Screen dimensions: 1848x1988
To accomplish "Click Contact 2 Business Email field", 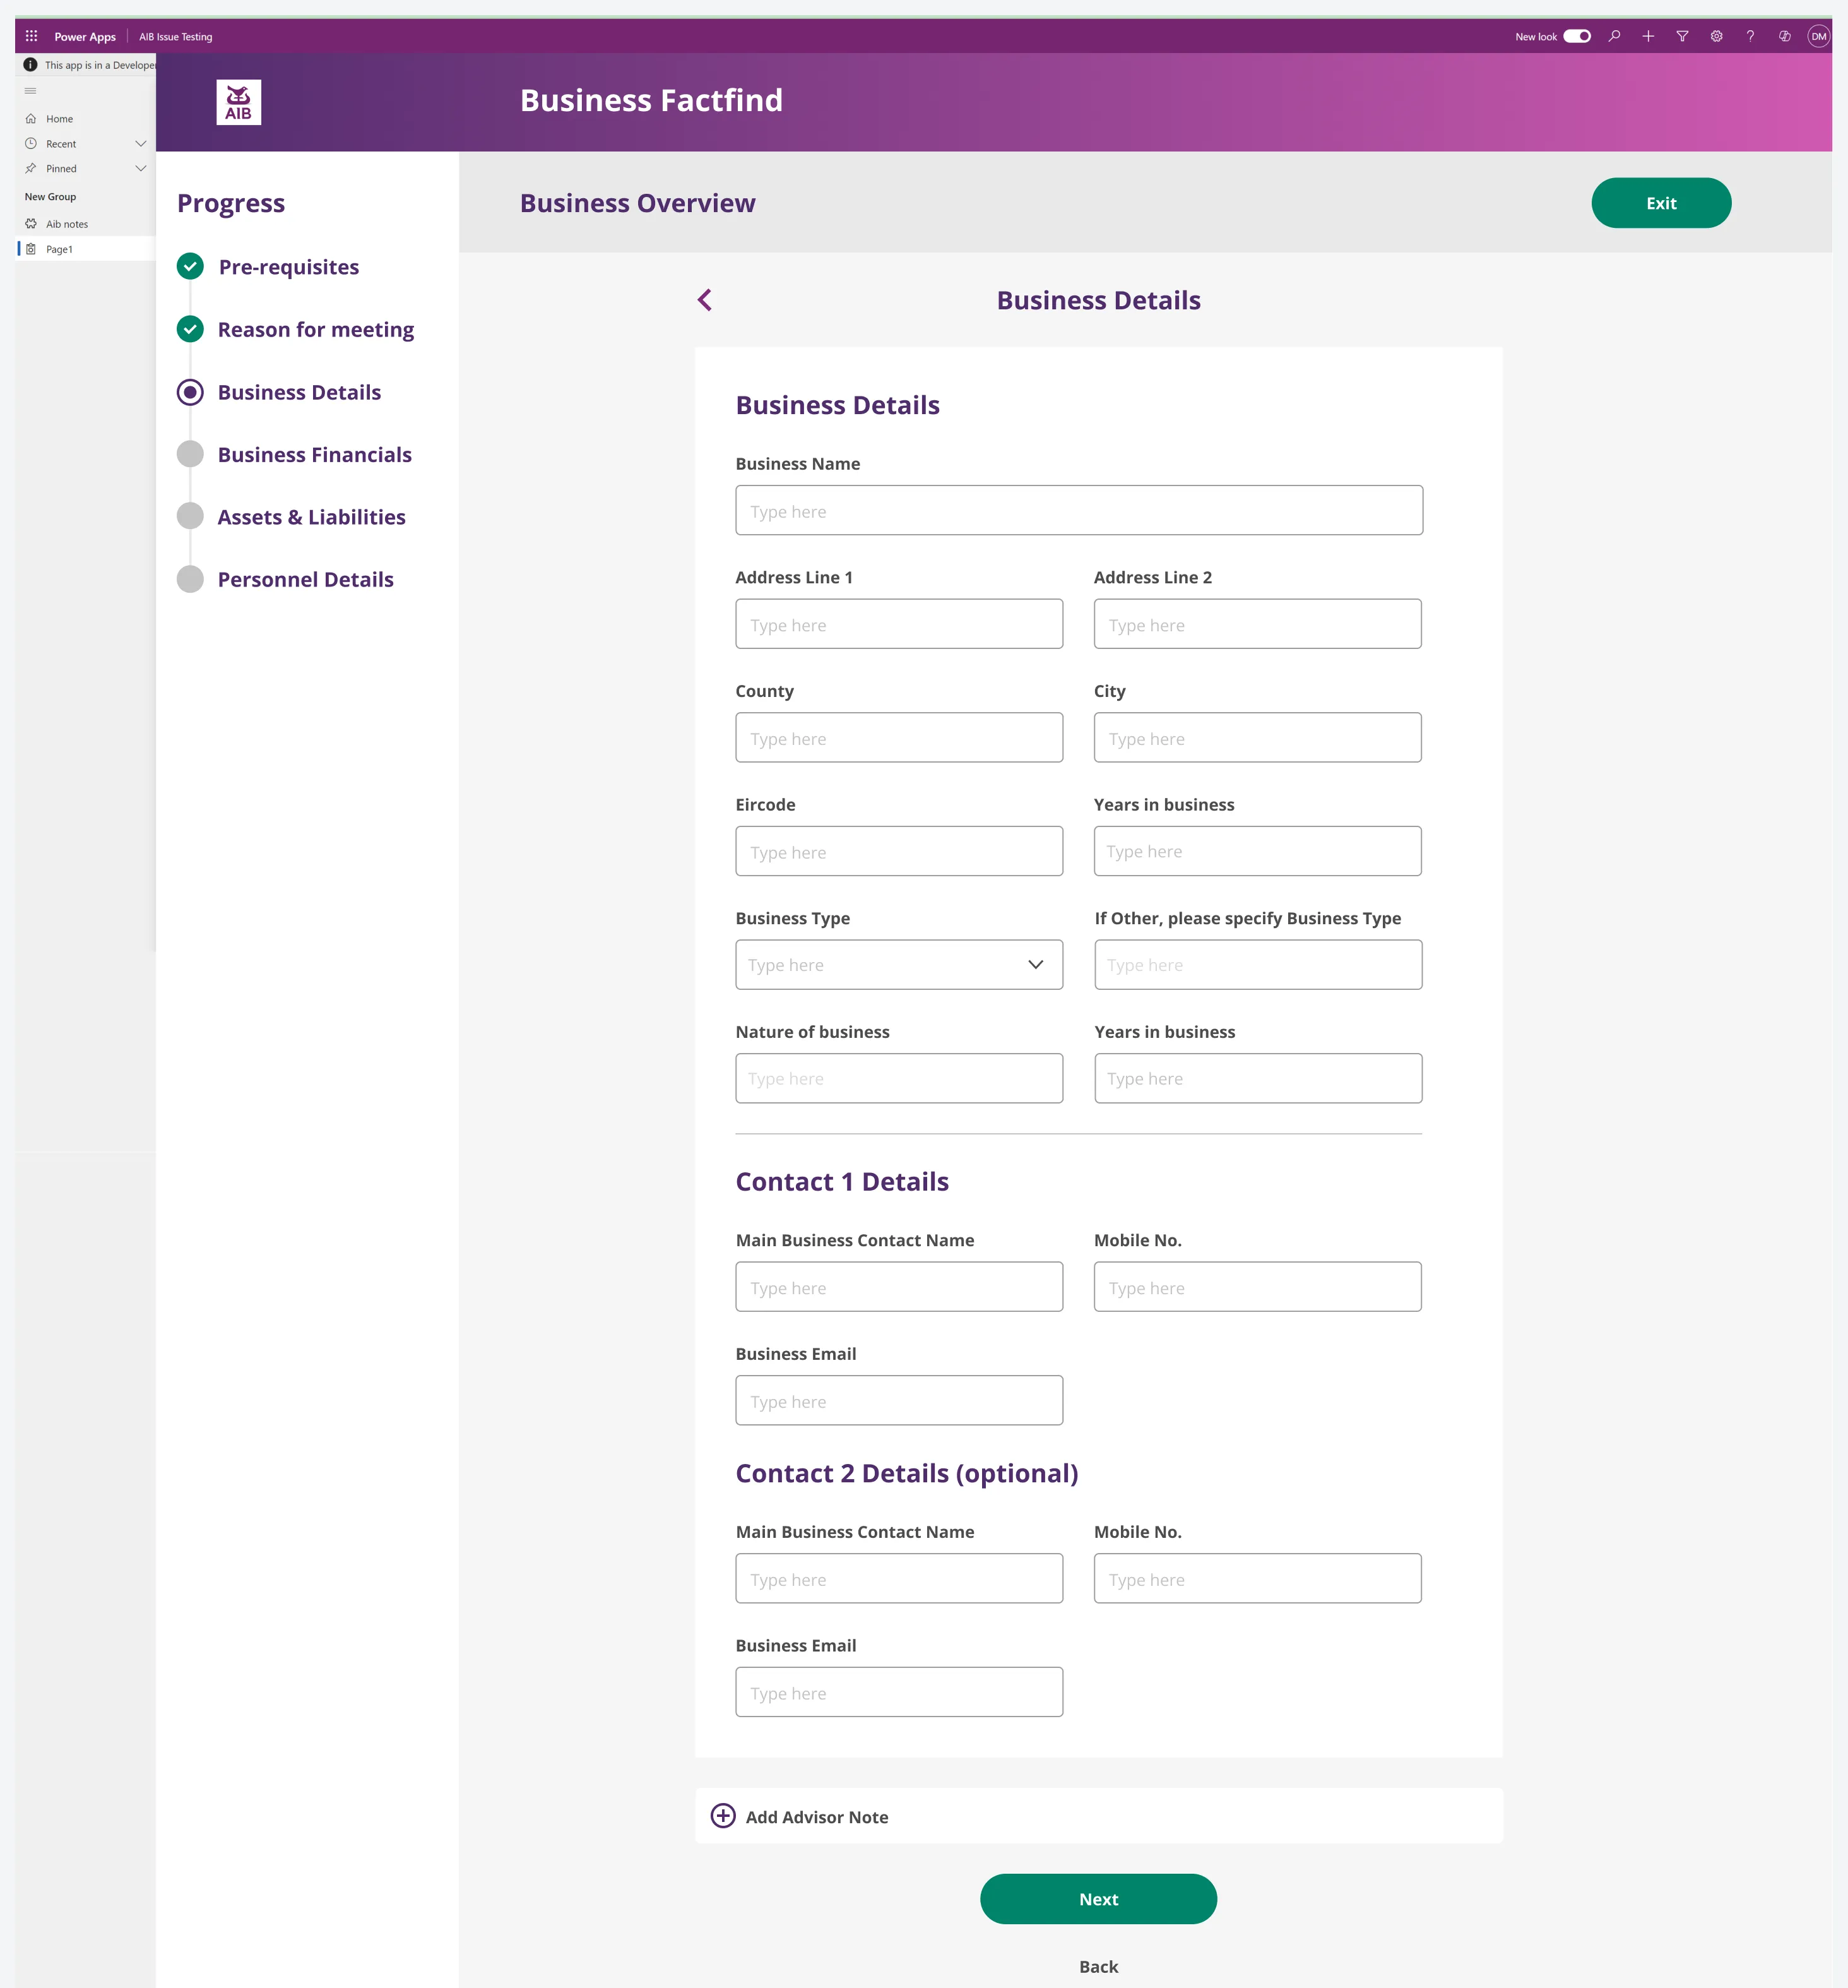I will coord(899,1692).
